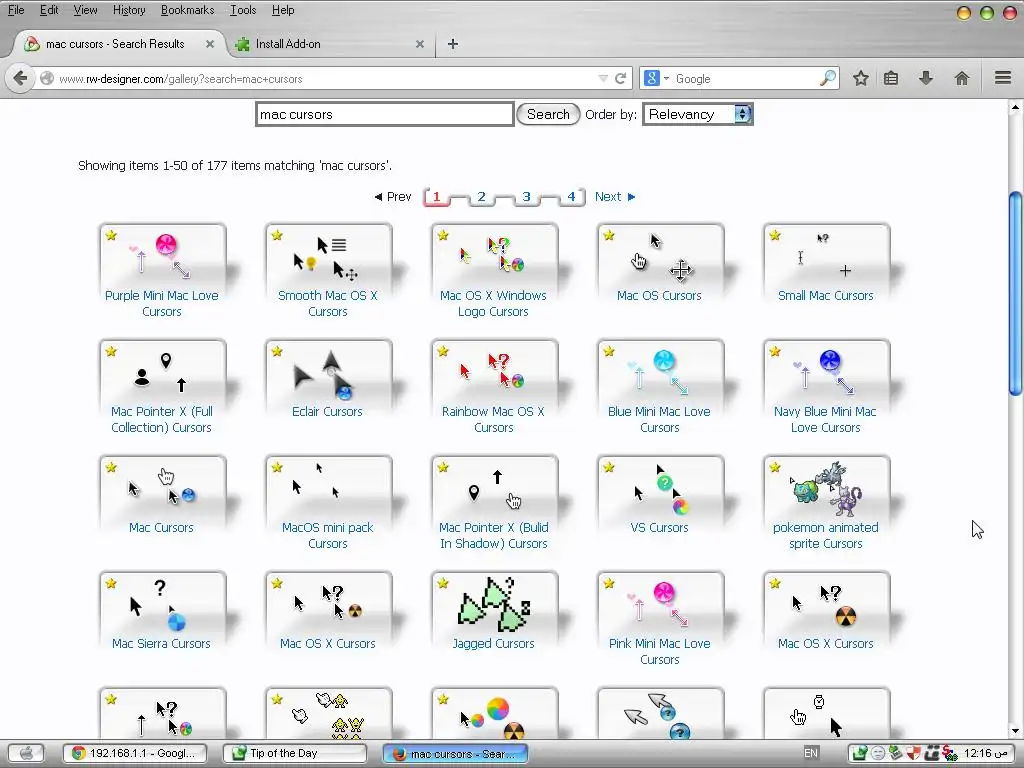Screen dimensions: 1024x768
Task: Open the downloads arrow icon
Action: (925, 78)
